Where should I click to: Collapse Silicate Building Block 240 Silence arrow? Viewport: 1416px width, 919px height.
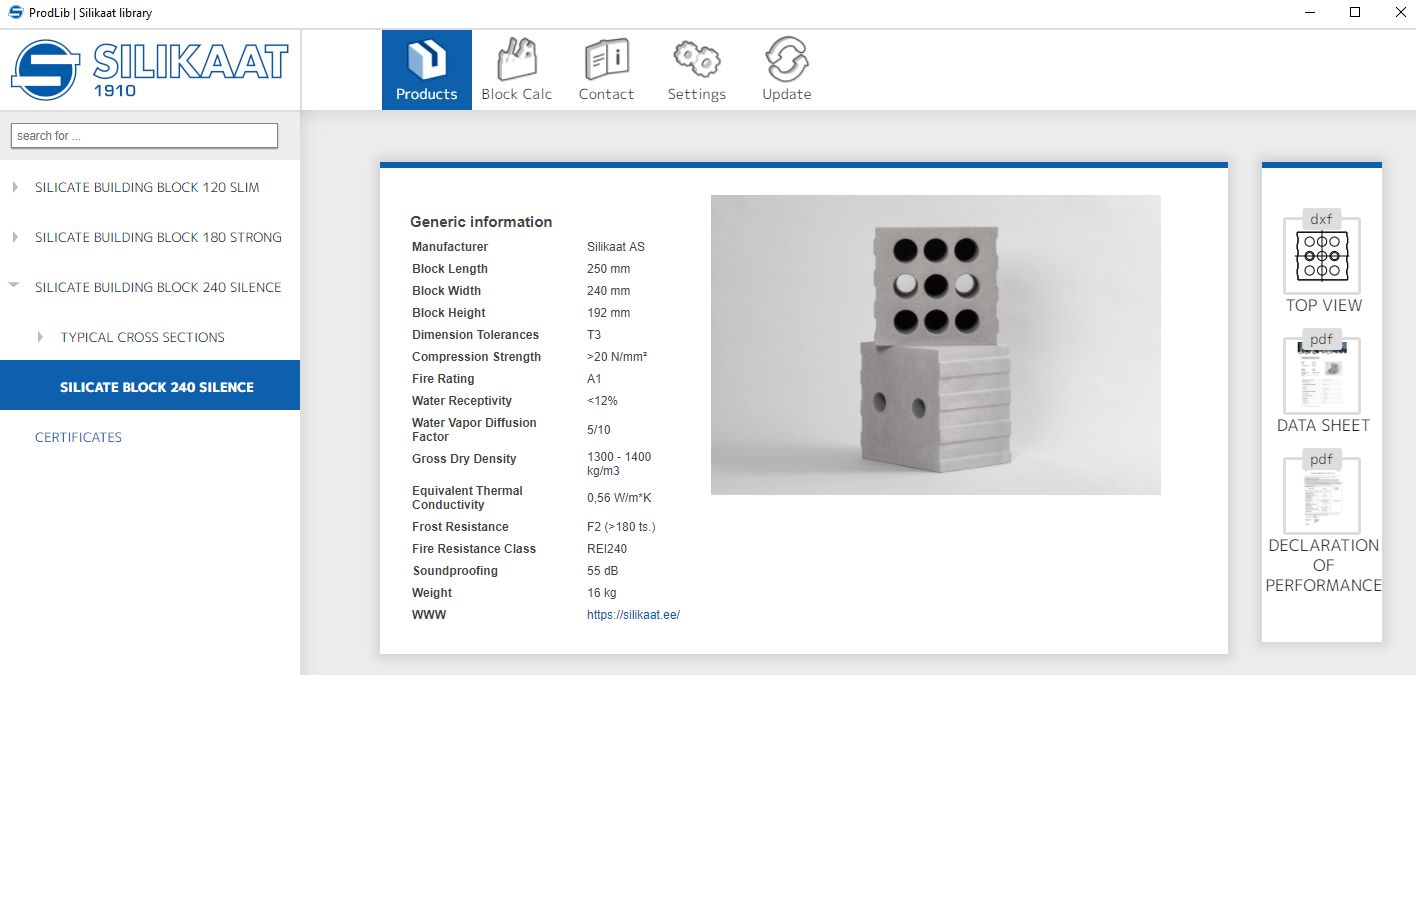tap(14, 286)
